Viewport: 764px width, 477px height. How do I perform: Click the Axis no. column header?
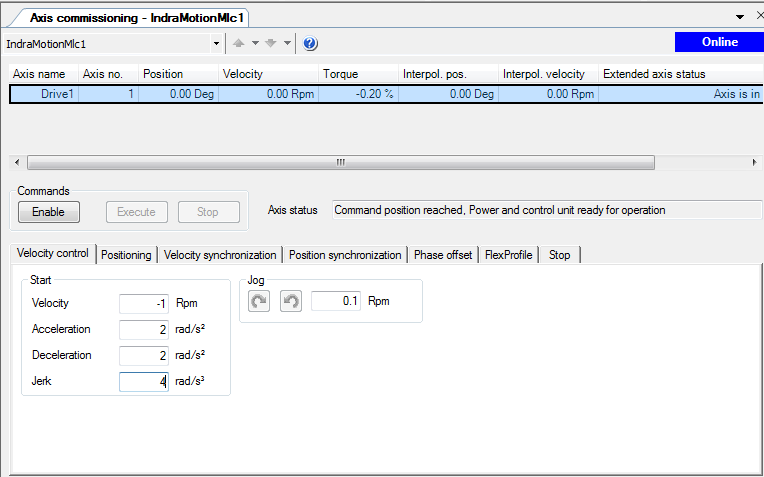click(x=108, y=74)
